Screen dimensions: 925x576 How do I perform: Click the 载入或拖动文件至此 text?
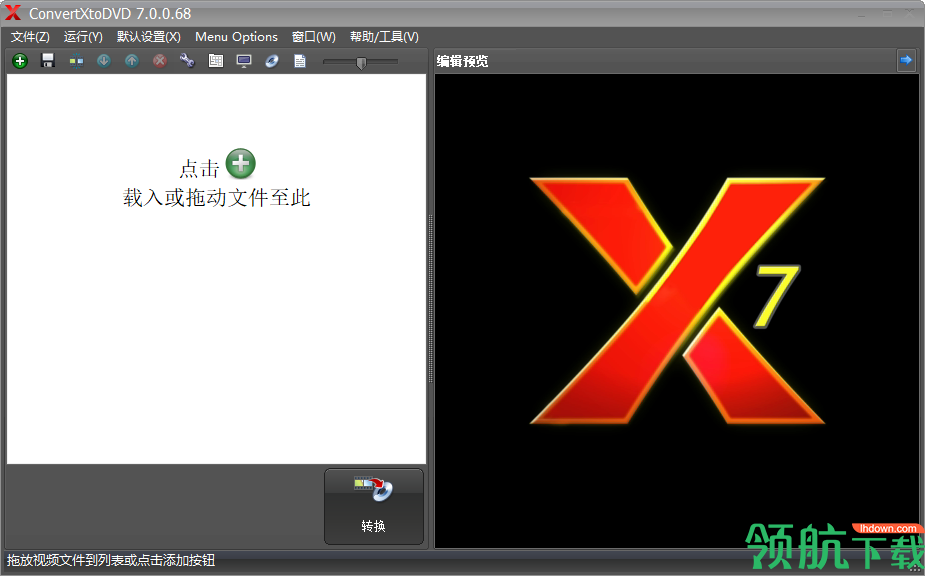point(217,197)
